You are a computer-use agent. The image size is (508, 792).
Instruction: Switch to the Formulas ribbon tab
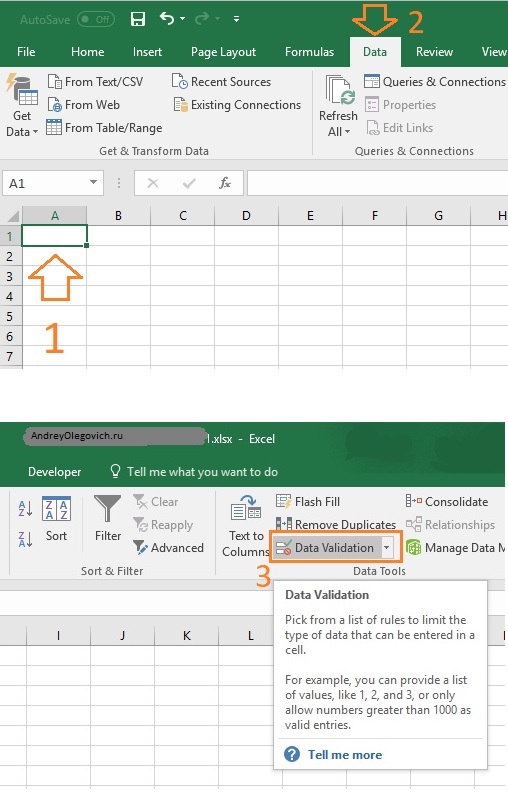(309, 52)
